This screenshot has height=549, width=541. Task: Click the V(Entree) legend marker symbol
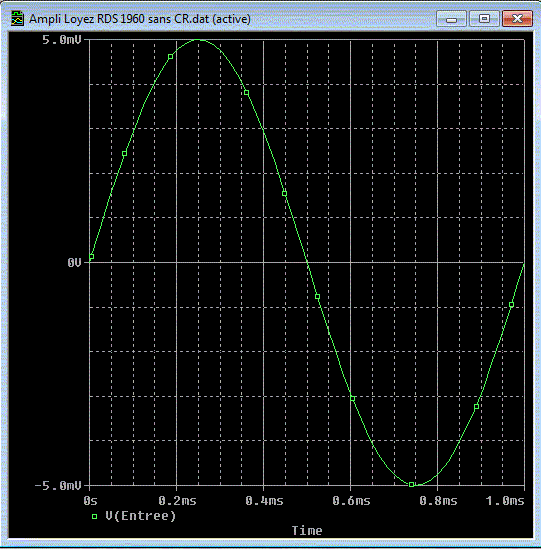pyautogui.click(x=94, y=516)
